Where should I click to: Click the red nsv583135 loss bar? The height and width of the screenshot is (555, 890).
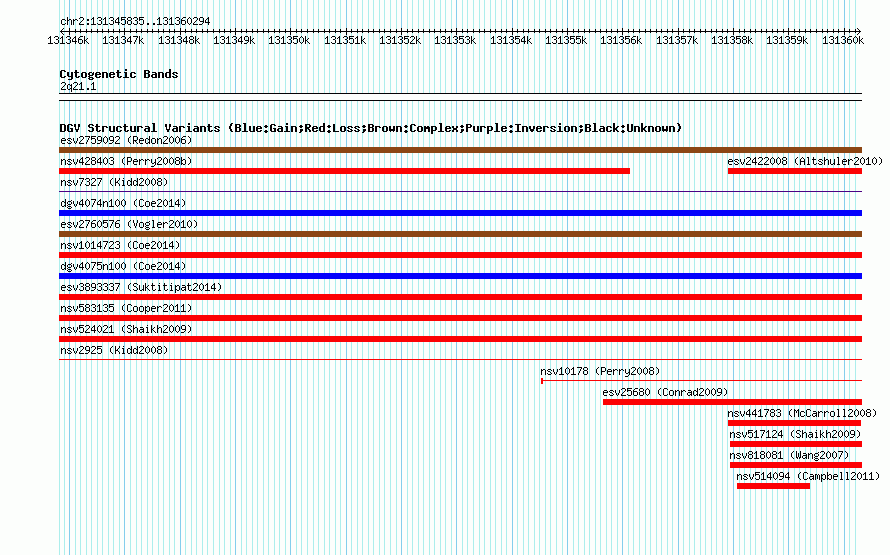tap(460, 318)
